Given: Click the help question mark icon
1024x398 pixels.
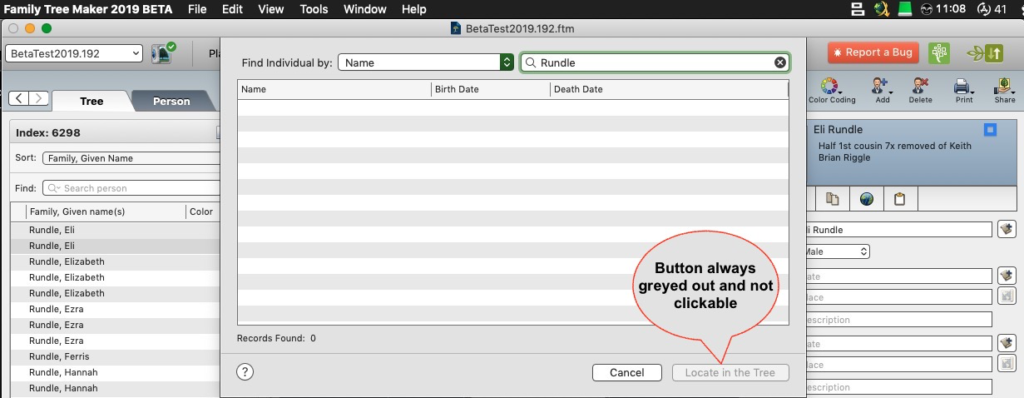Looking at the screenshot, I should (x=244, y=372).
